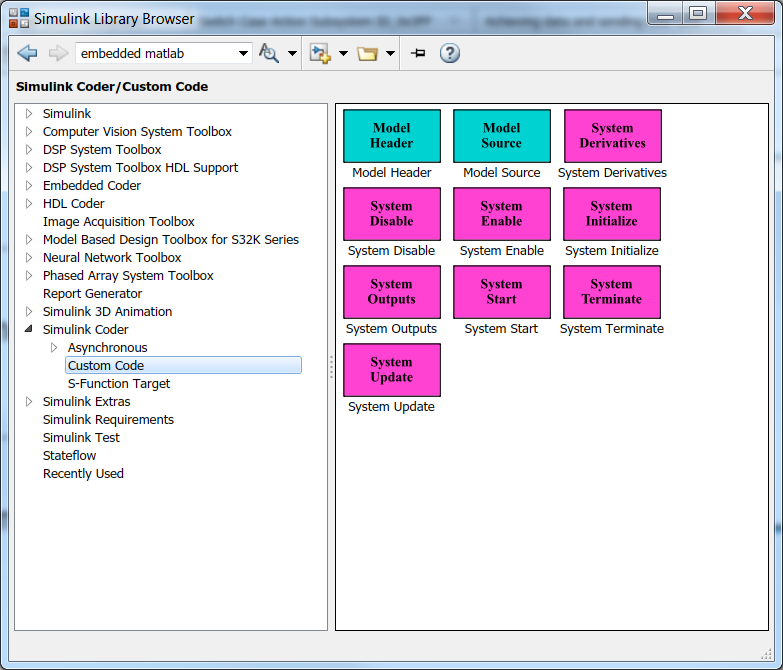Expand the Embedded Coder node

pos(29,185)
